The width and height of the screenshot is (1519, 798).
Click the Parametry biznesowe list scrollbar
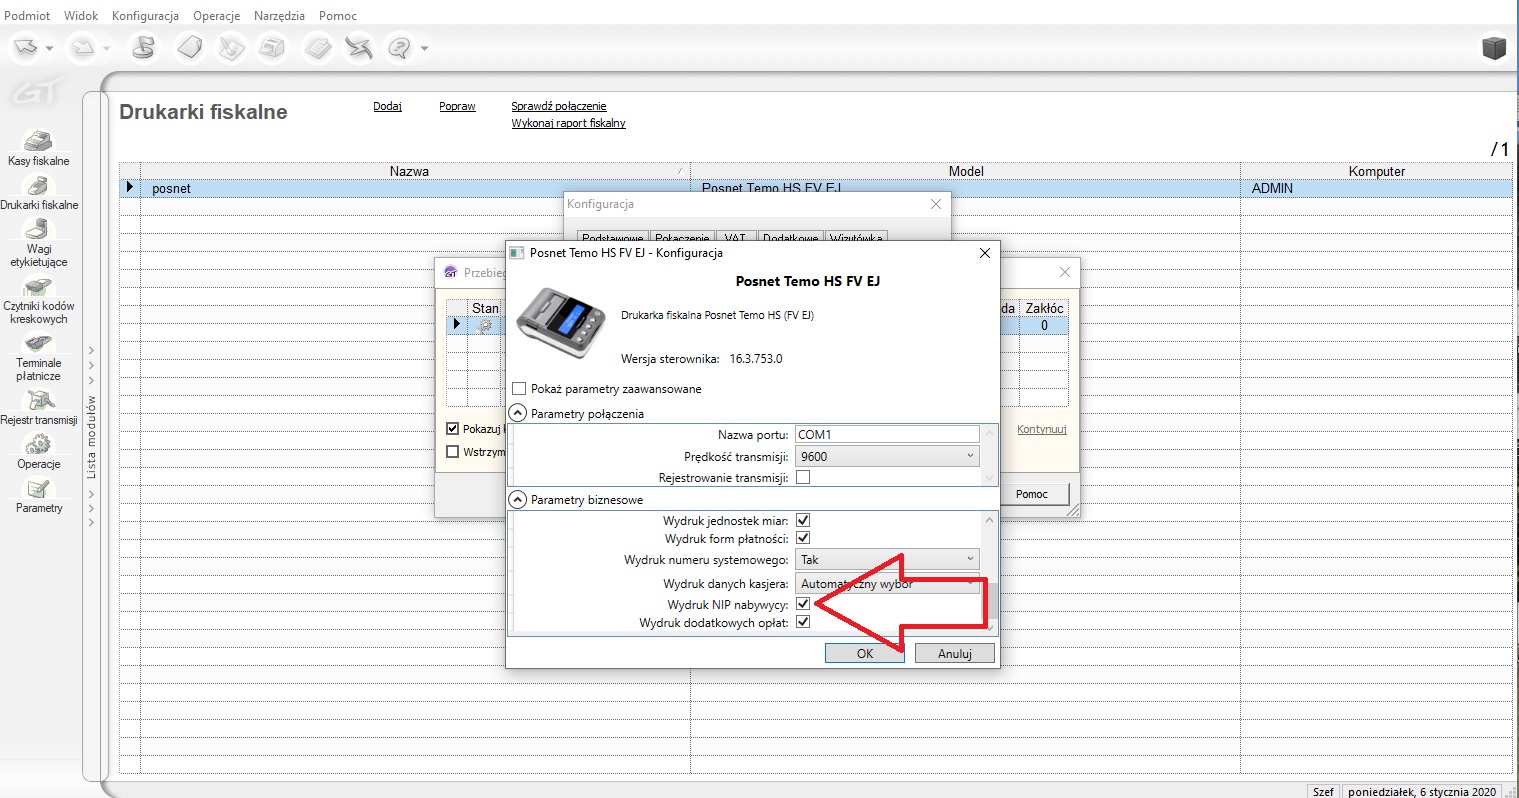point(990,572)
